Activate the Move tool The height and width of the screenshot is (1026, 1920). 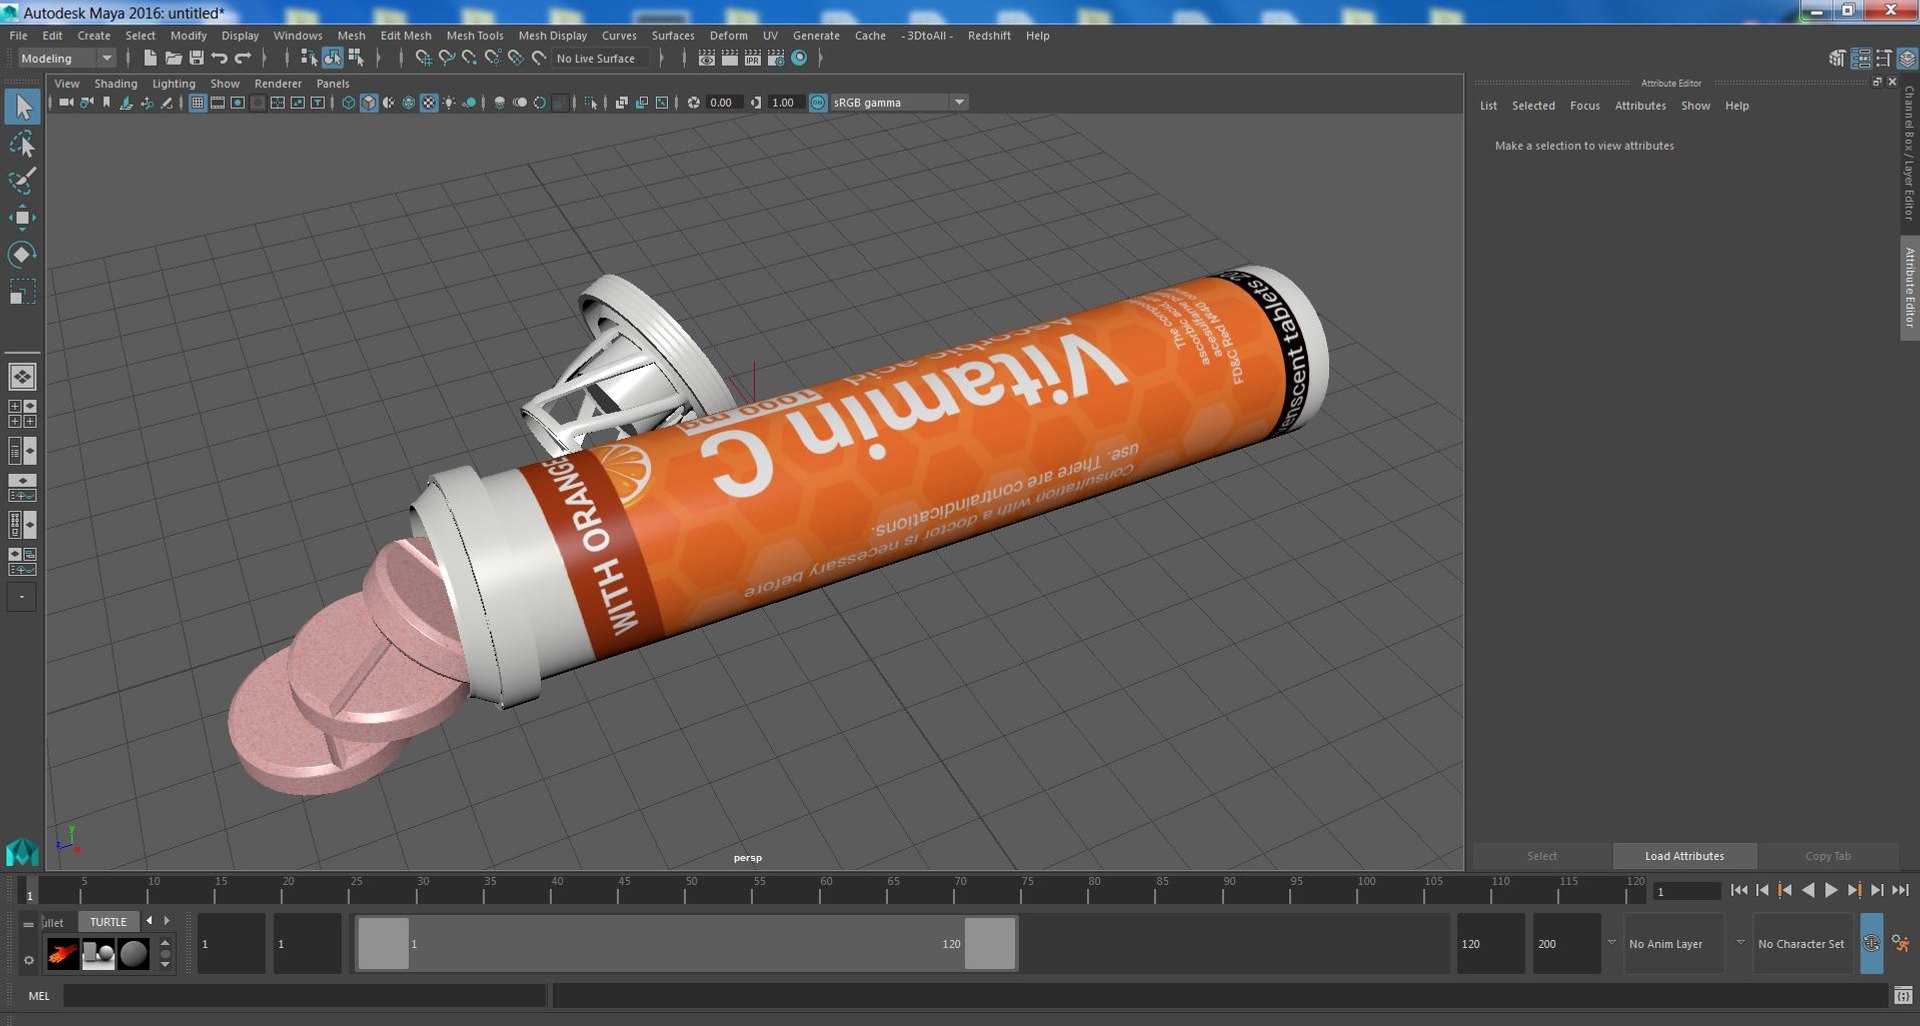[22, 217]
